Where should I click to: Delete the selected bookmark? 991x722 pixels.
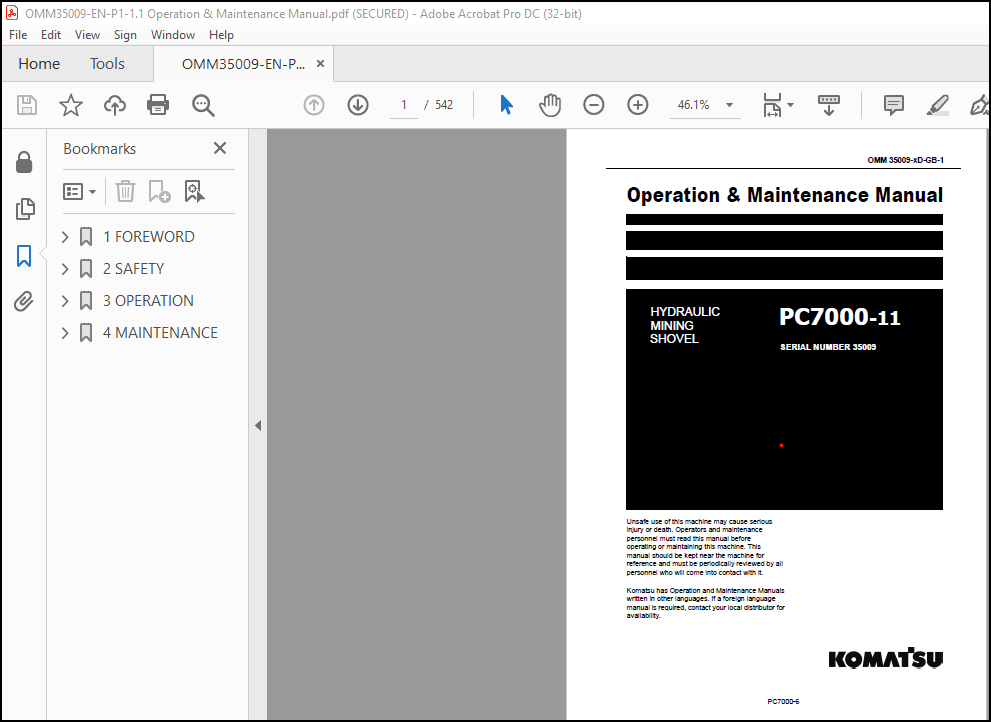[x=124, y=191]
